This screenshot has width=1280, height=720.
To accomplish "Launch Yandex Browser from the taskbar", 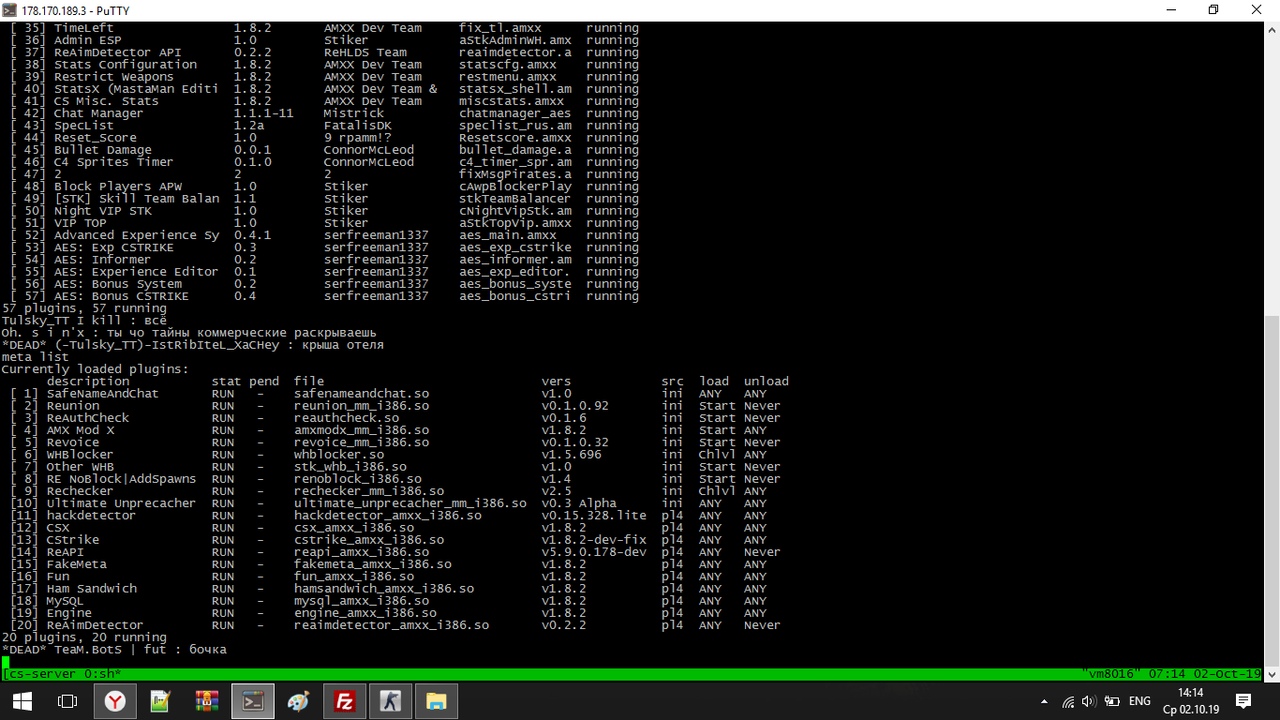I will click(x=115, y=702).
